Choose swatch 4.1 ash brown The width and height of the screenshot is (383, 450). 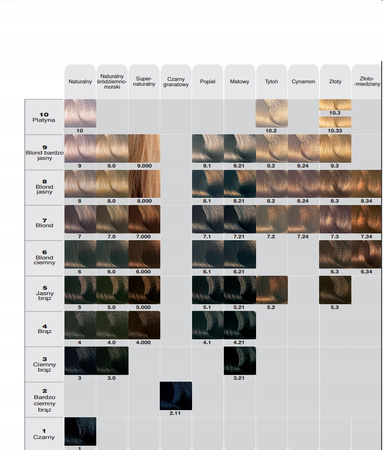[208, 325]
